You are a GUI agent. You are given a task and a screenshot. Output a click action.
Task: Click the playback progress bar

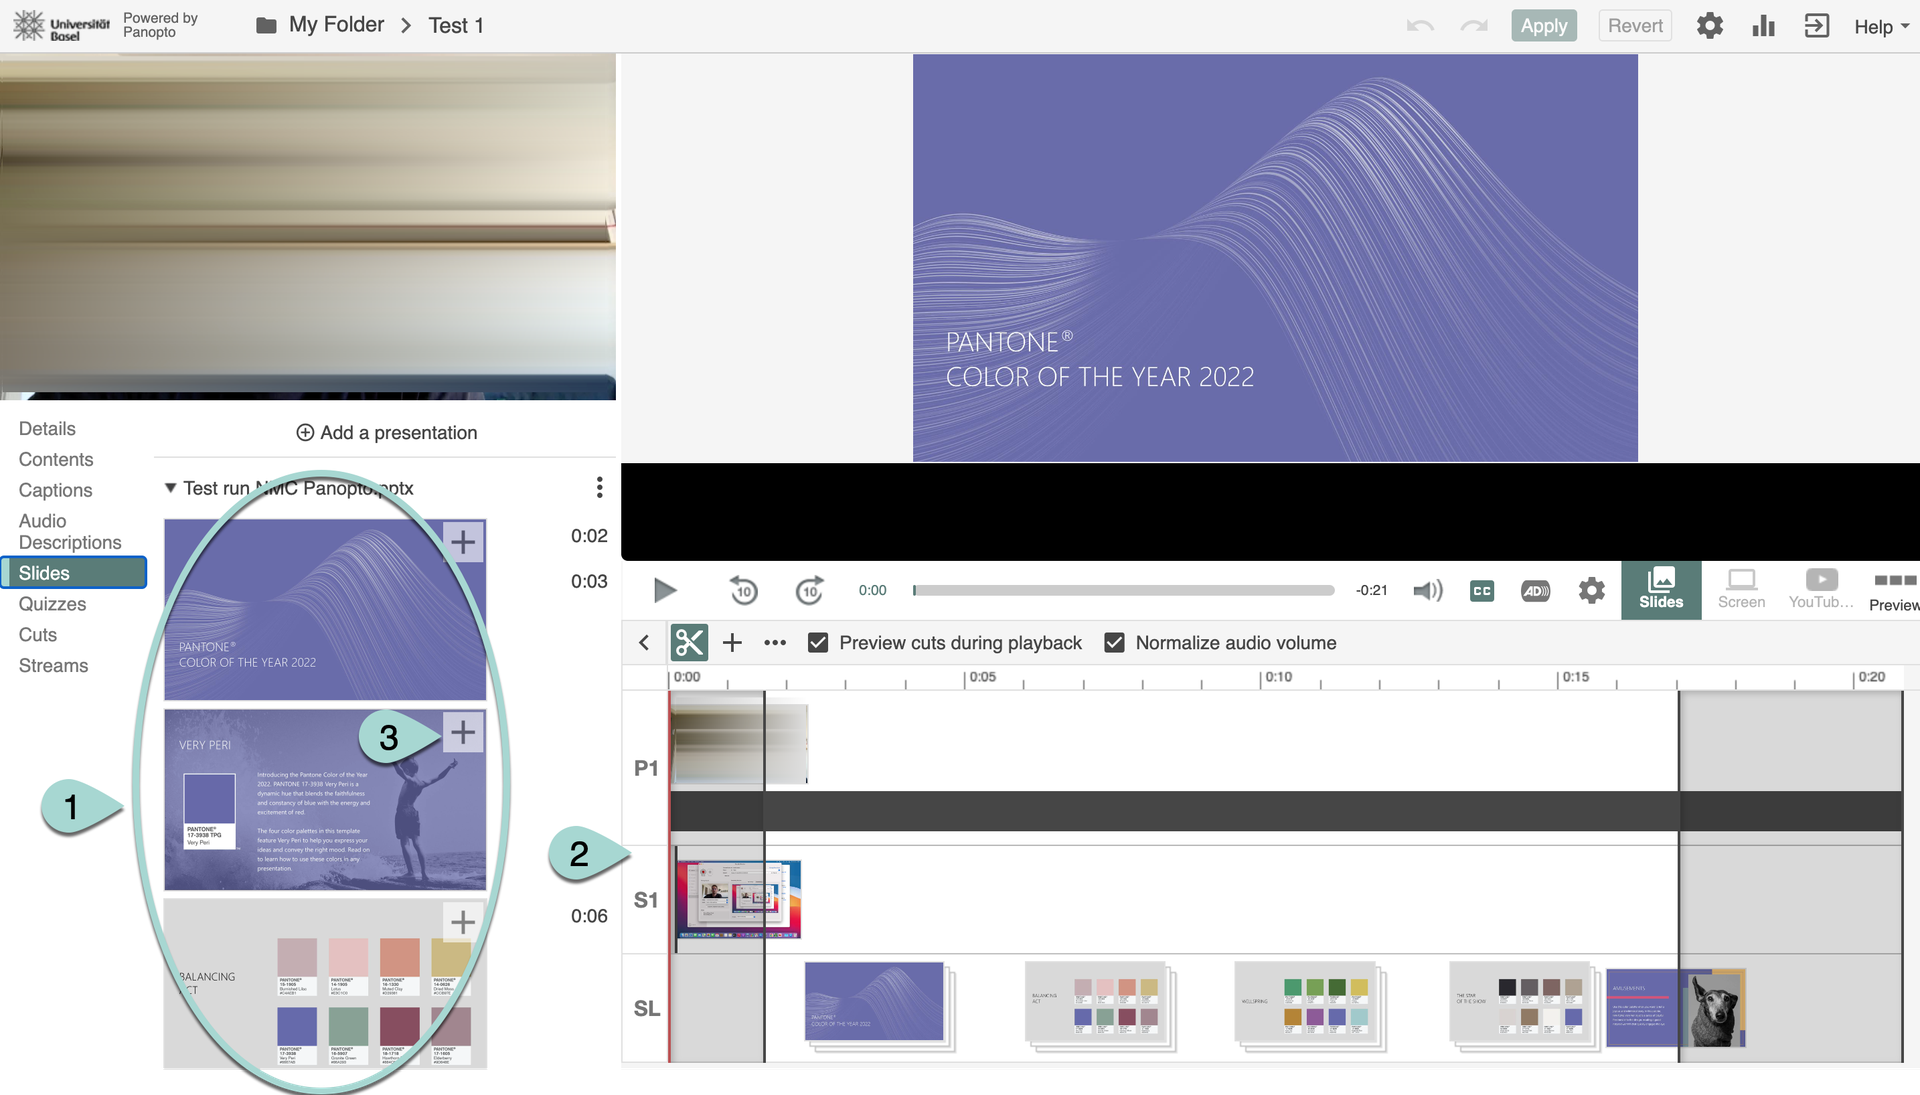coord(1123,591)
